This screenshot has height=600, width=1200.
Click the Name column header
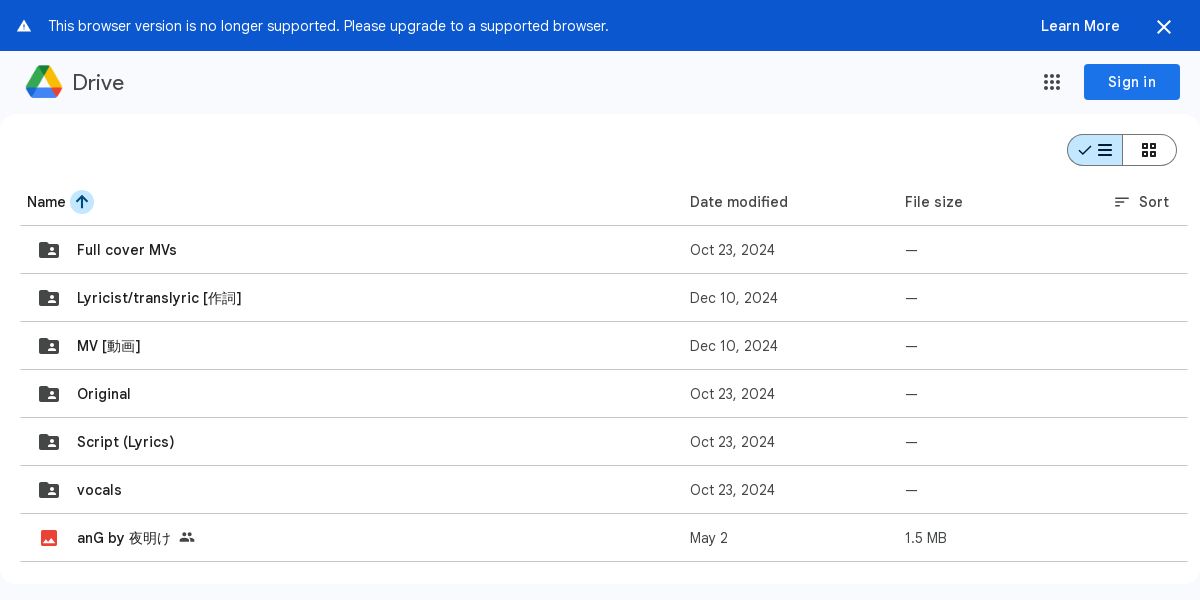pos(46,202)
